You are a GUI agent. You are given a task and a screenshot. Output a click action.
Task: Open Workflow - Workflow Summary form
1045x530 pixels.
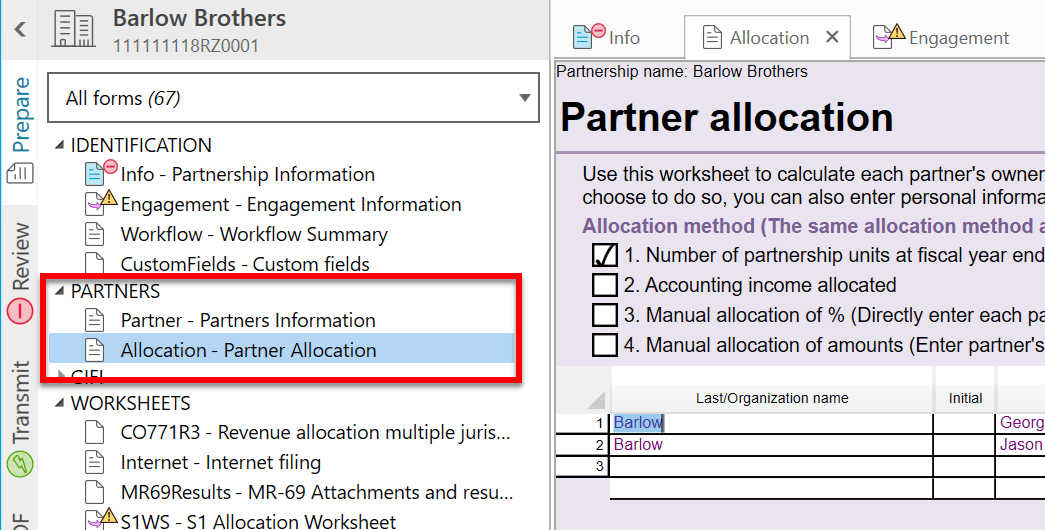click(x=254, y=235)
